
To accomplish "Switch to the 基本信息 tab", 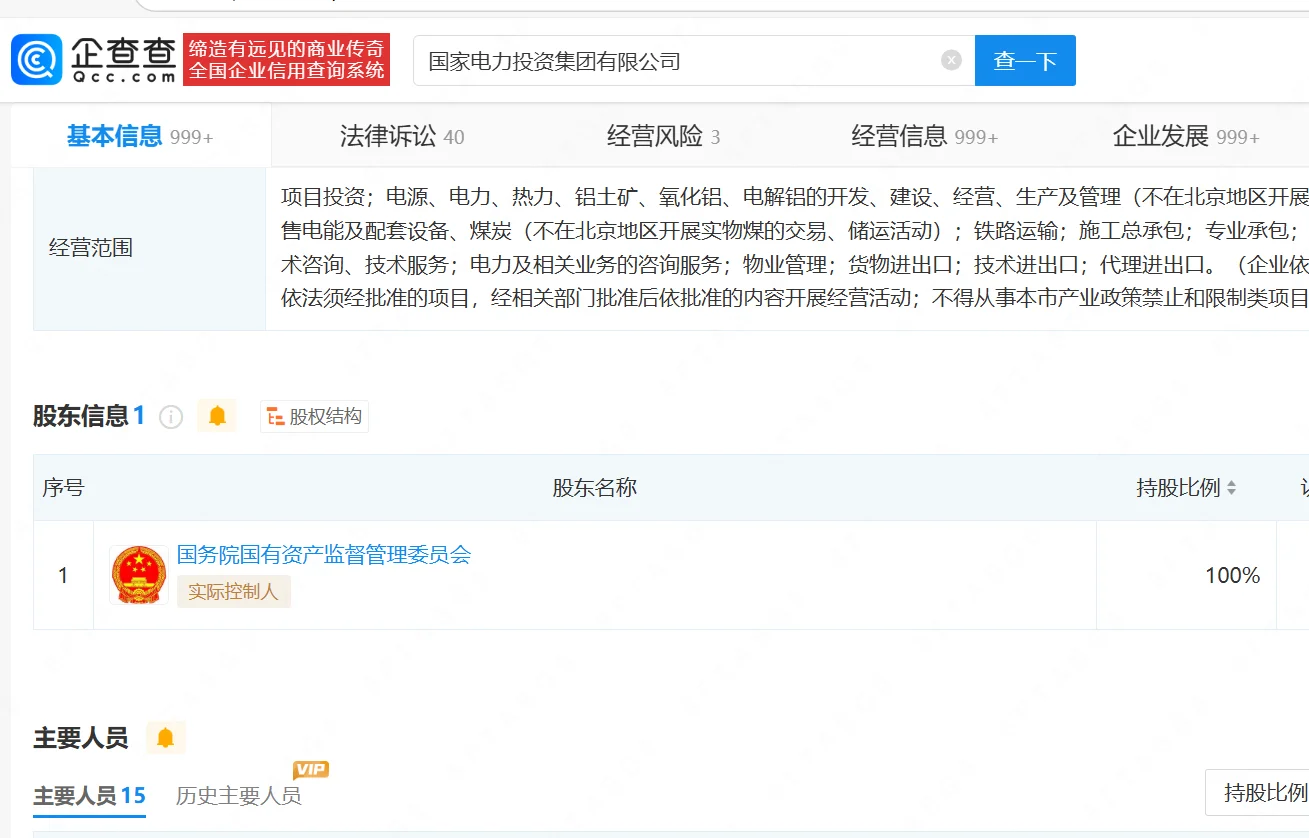I will pyautogui.click(x=140, y=136).
